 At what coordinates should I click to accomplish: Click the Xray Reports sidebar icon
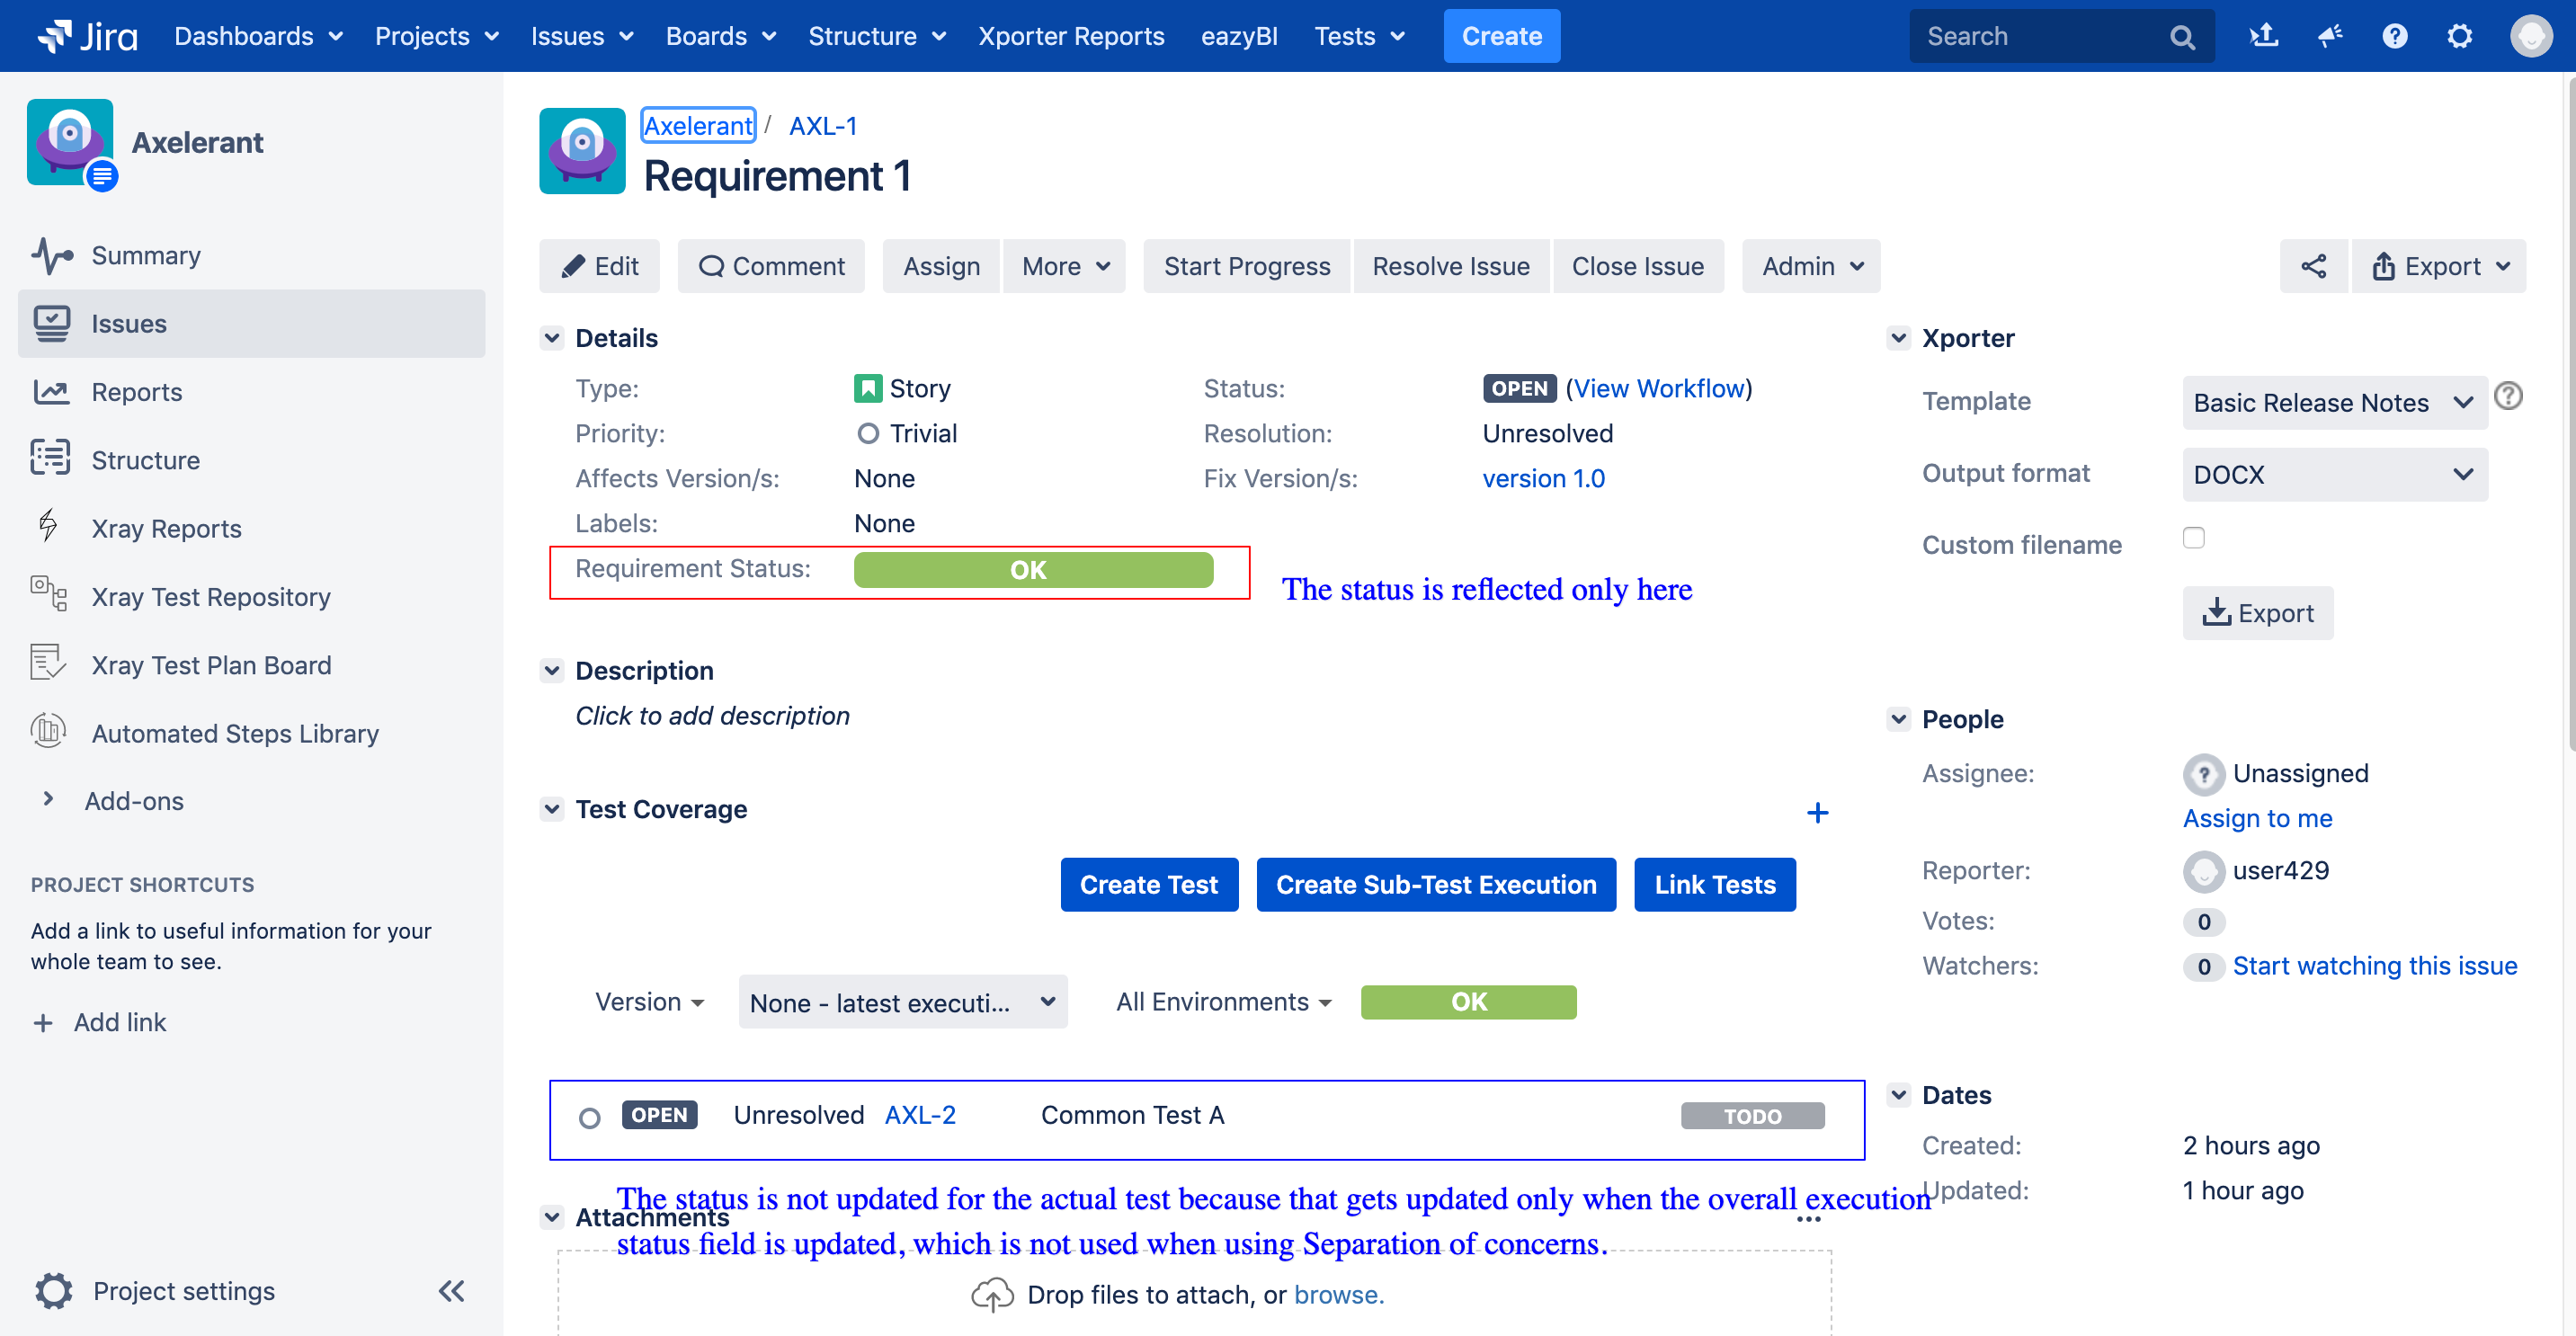49,527
